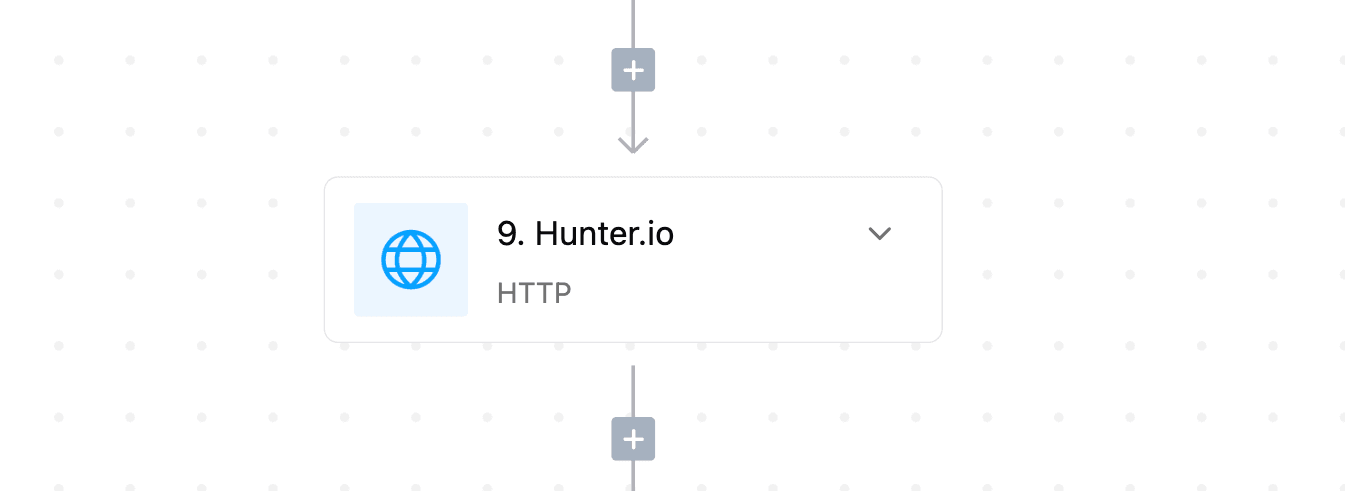The image size is (1345, 491).
Task: Insert a new action before the HTTP step
Action: (x=633, y=70)
